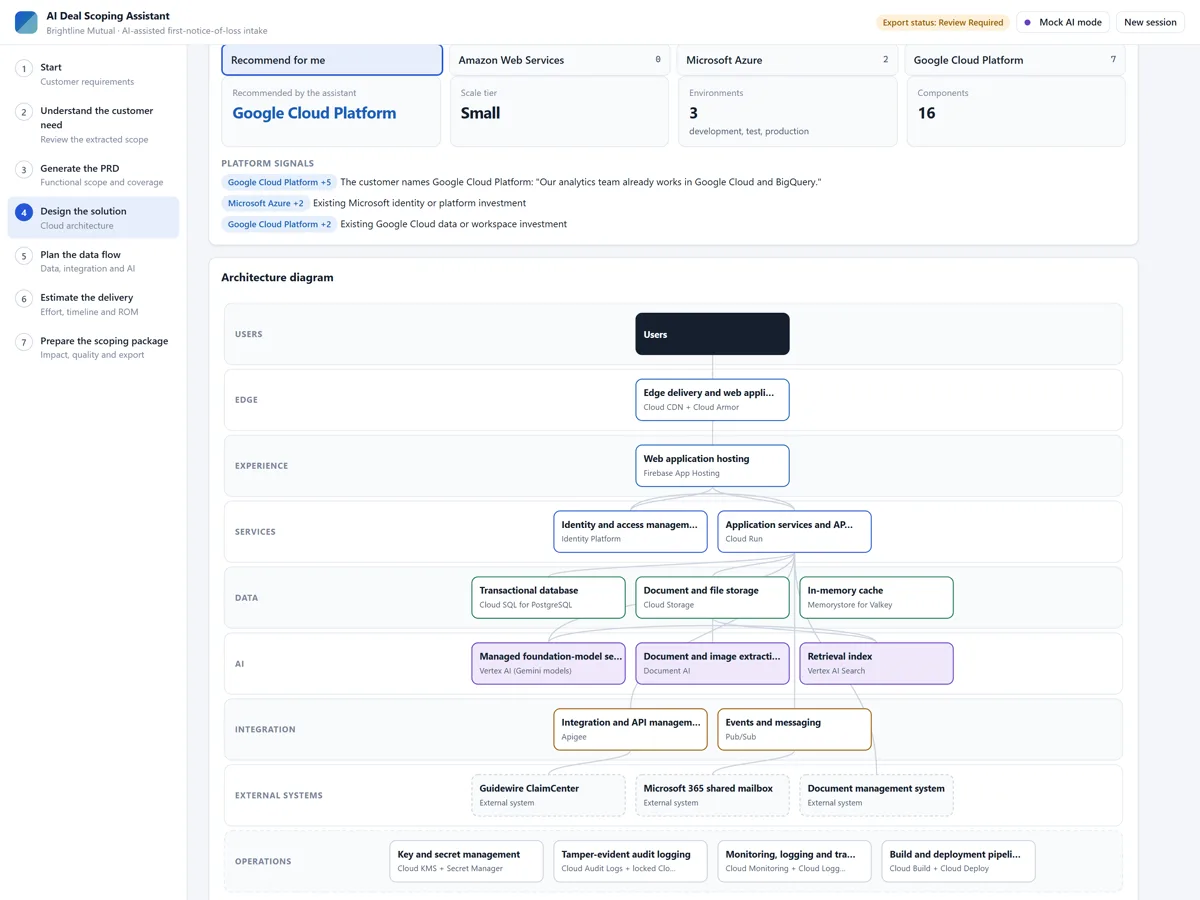The image size is (1200, 900).
Task: Select the Build and deployment pipeline node
Action: [x=958, y=861]
